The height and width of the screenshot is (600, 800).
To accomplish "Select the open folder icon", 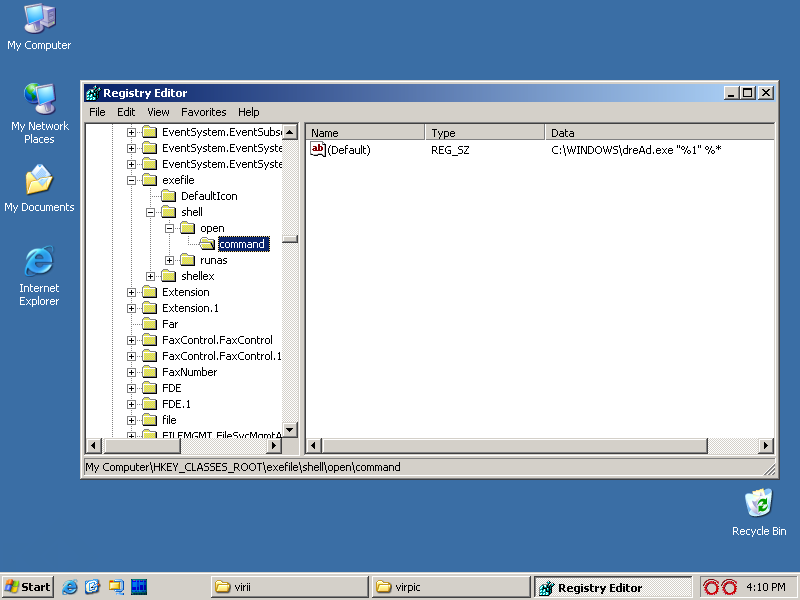I will (x=188, y=228).
